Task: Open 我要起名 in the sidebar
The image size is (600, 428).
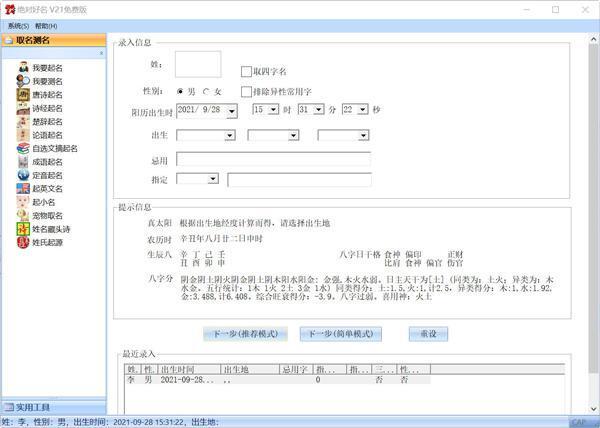Action: (x=46, y=67)
